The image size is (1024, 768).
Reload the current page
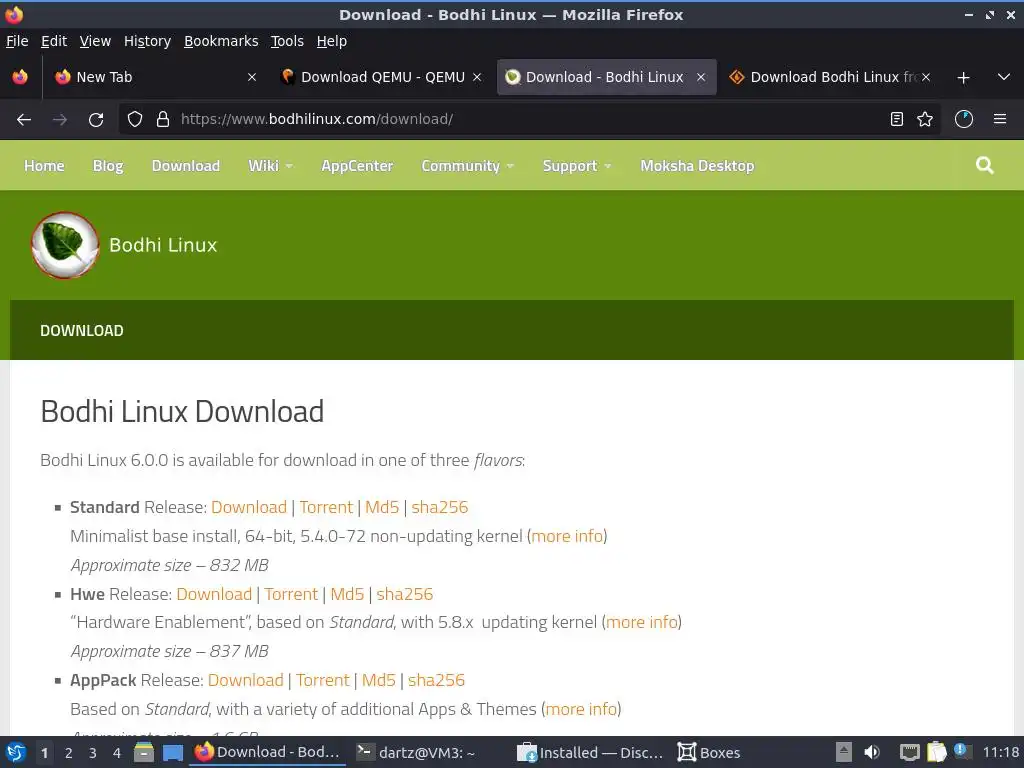96,120
